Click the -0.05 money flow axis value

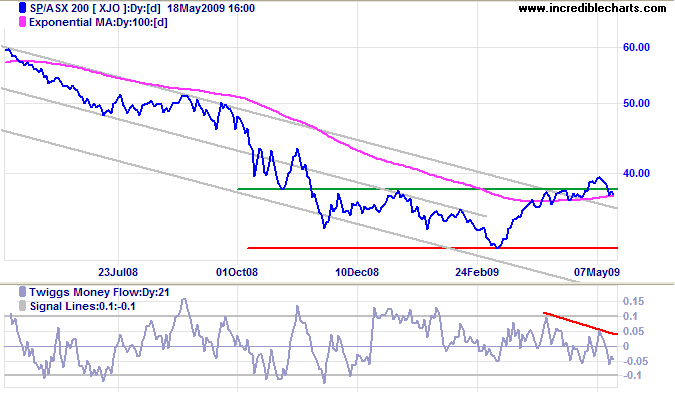point(635,361)
